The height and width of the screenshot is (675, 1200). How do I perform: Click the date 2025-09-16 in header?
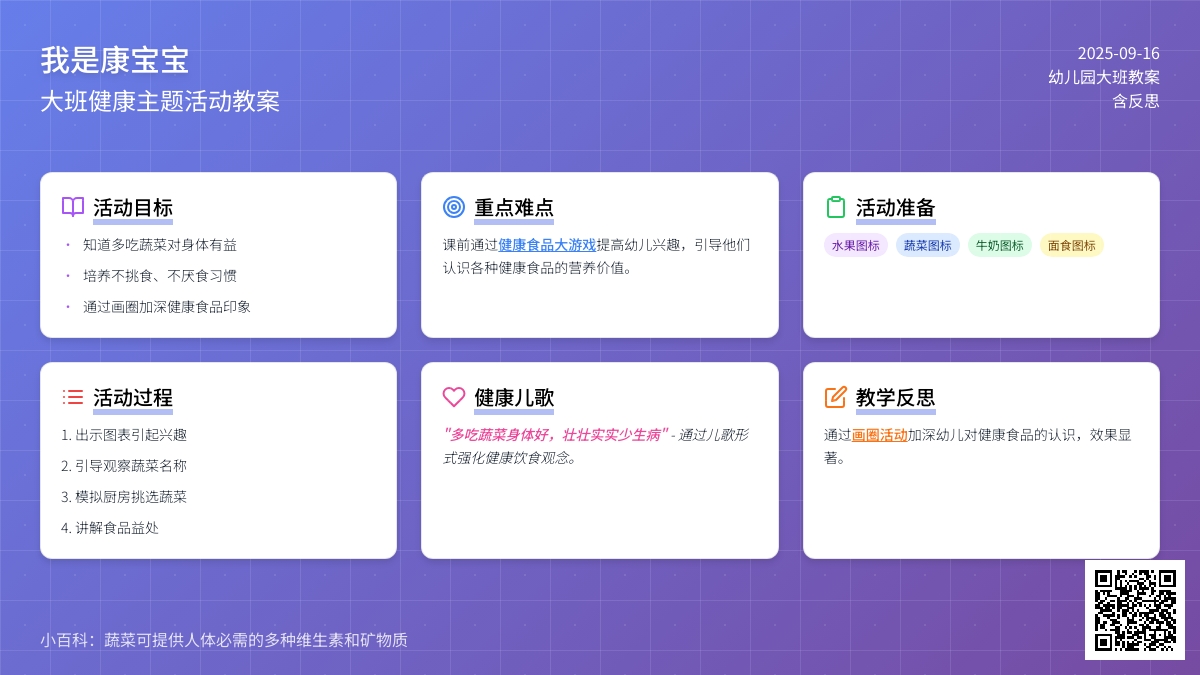tap(1118, 54)
